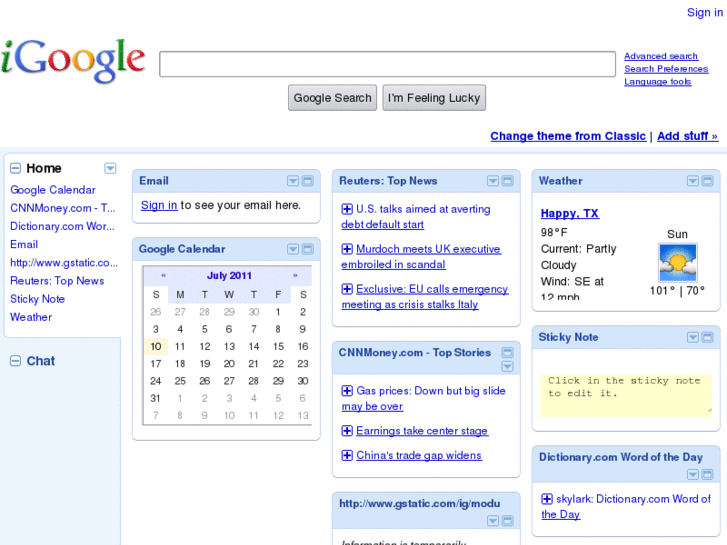Image resolution: width=727 pixels, height=545 pixels.
Task: Open Google Calendar gadget menu arrow
Action: [x=293, y=249]
